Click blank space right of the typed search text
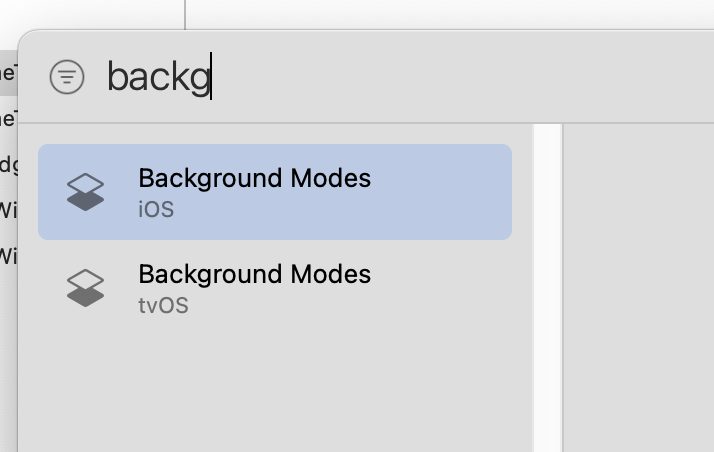The image size is (714, 452). [455, 76]
